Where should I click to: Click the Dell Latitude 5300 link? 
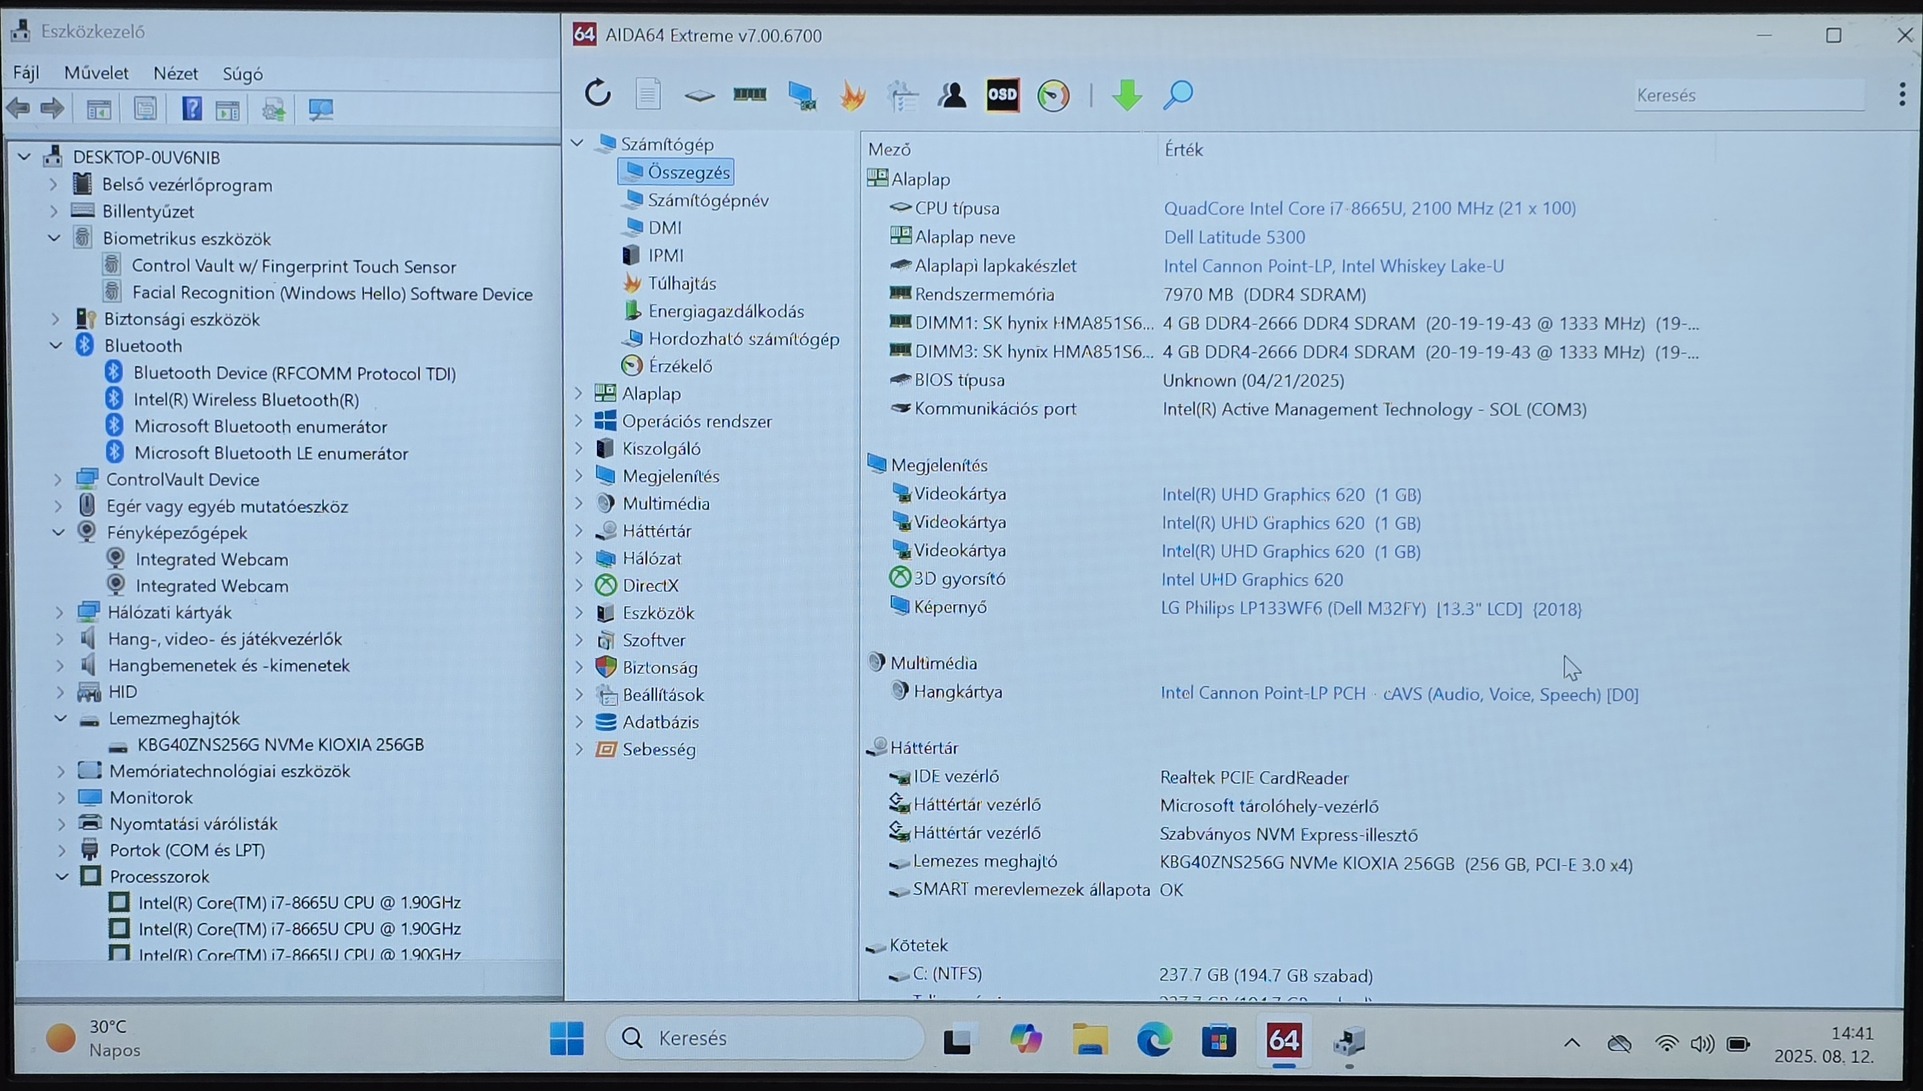(x=1234, y=237)
